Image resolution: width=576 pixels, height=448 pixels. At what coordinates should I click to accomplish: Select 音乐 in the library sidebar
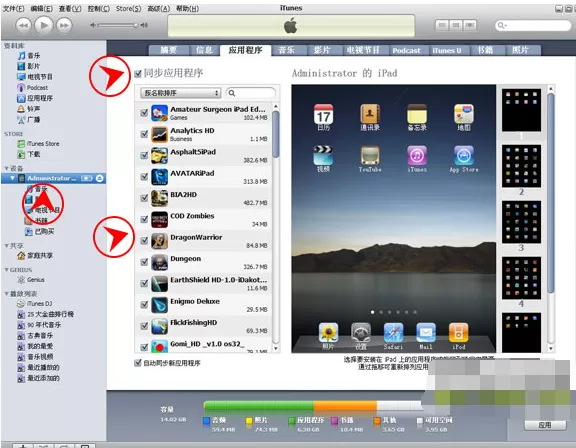pyautogui.click(x=29, y=55)
